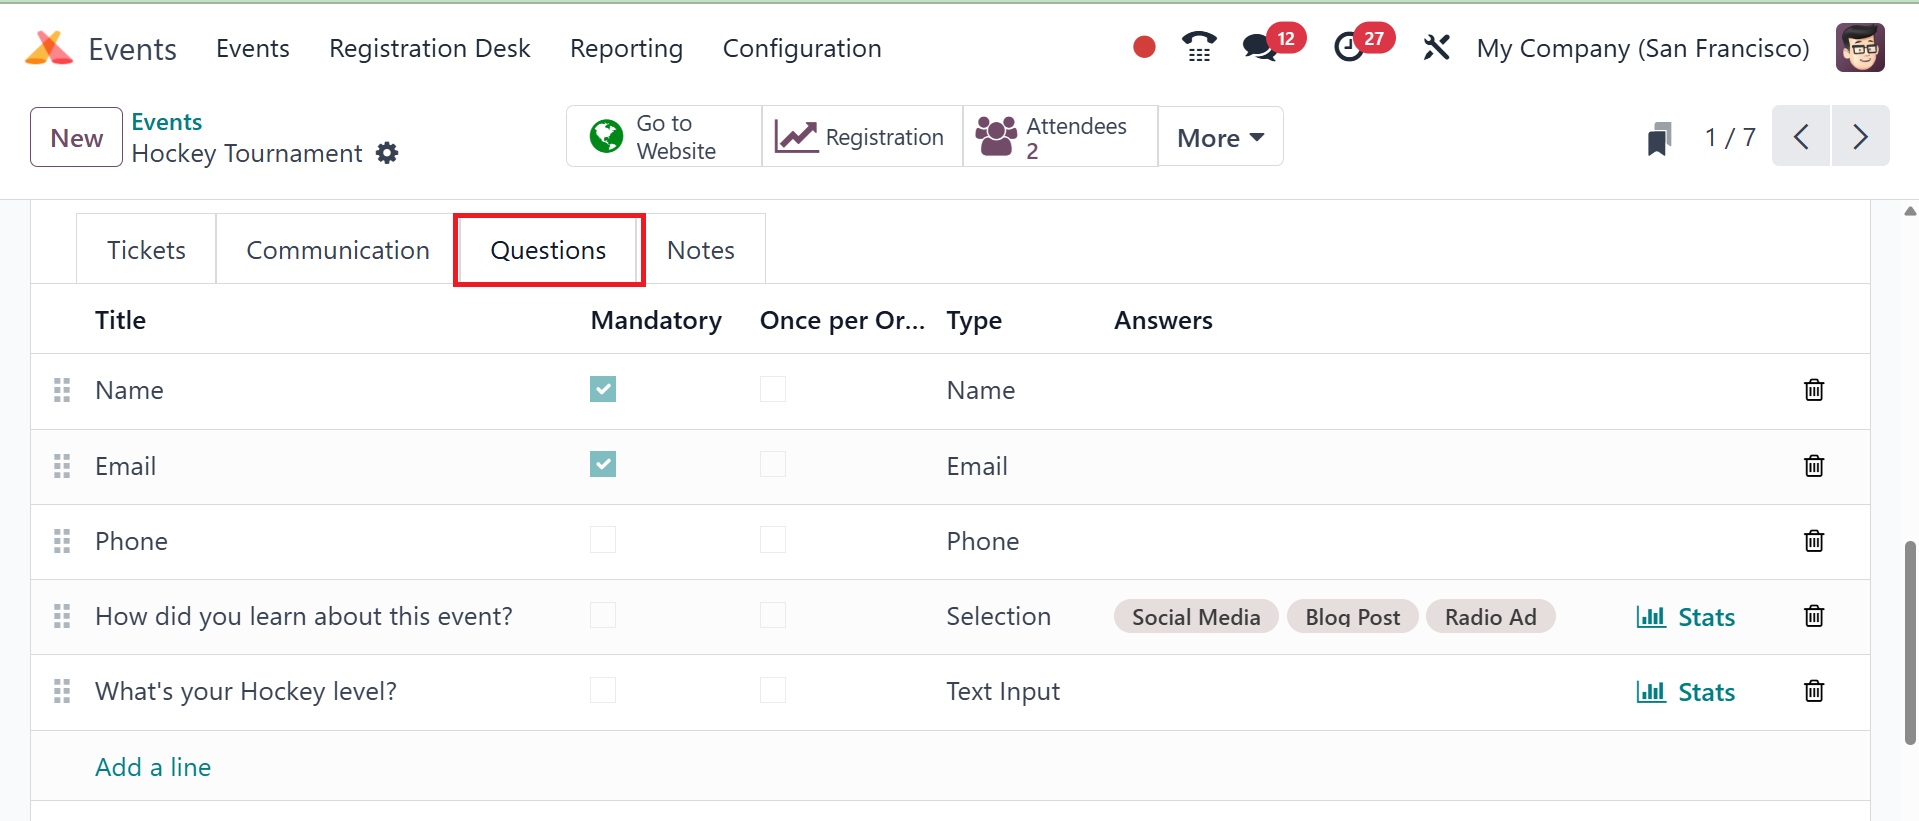Viewport: 1919px width, 821px height.
Task: Click the vertical scrollbar thumb
Action: (1910, 642)
